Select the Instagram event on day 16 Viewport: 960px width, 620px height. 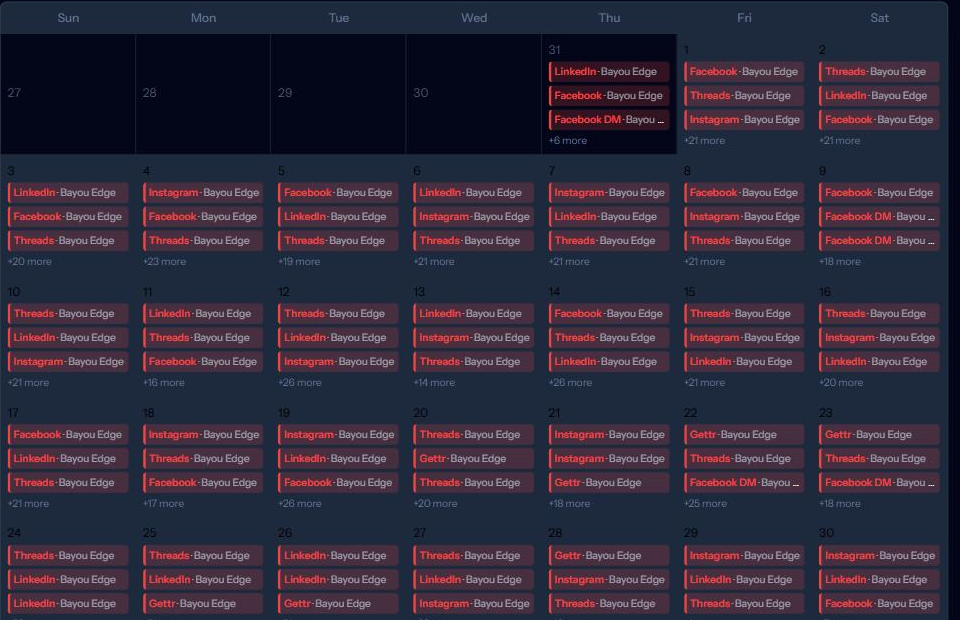point(879,338)
